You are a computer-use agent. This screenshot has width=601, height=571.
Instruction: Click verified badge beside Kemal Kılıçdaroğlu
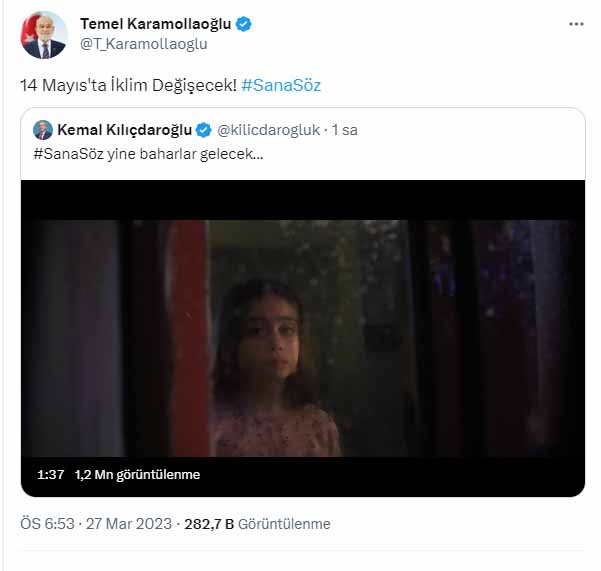pyautogui.click(x=203, y=130)
